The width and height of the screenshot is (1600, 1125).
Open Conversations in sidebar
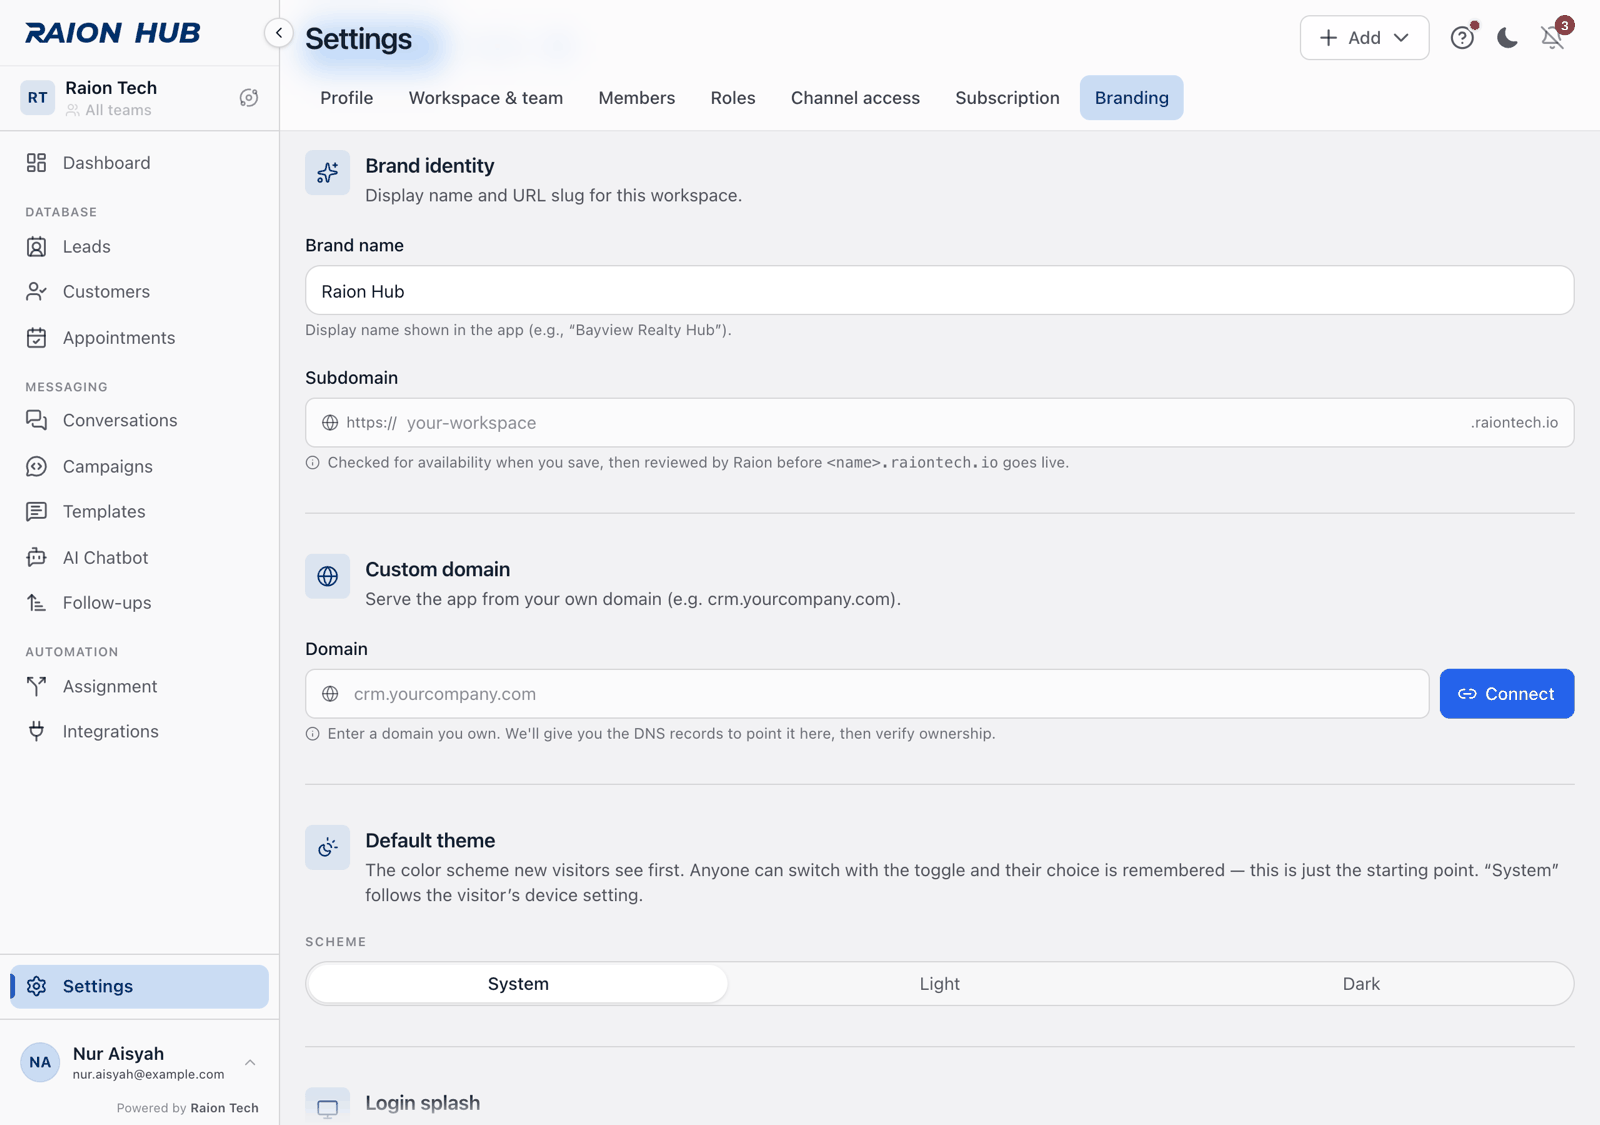pos(139,421)
